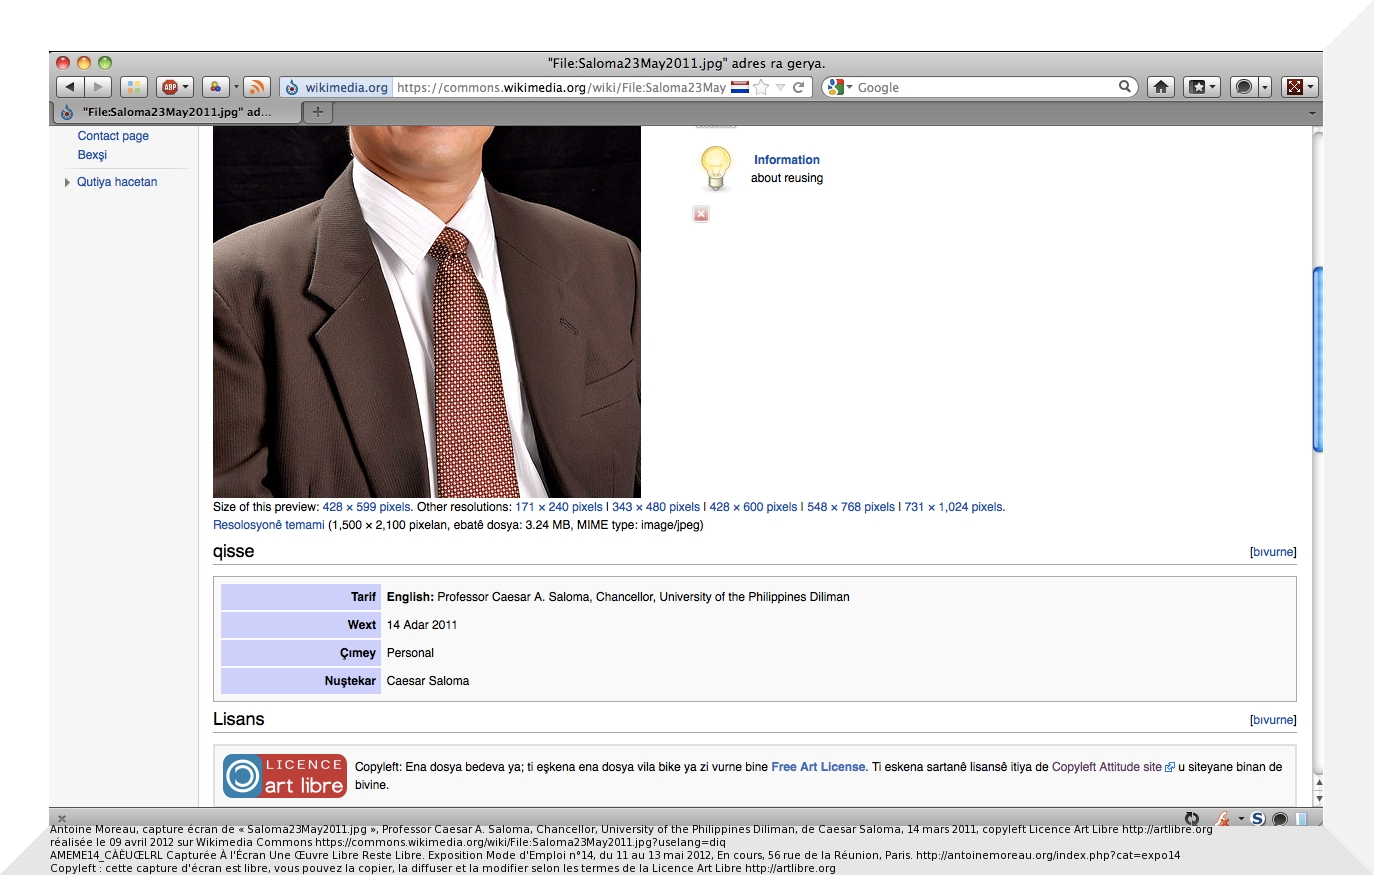Click the lightbulb Information icon
This screenshot has width=1374, height=875.
click(x=716, y=168)
